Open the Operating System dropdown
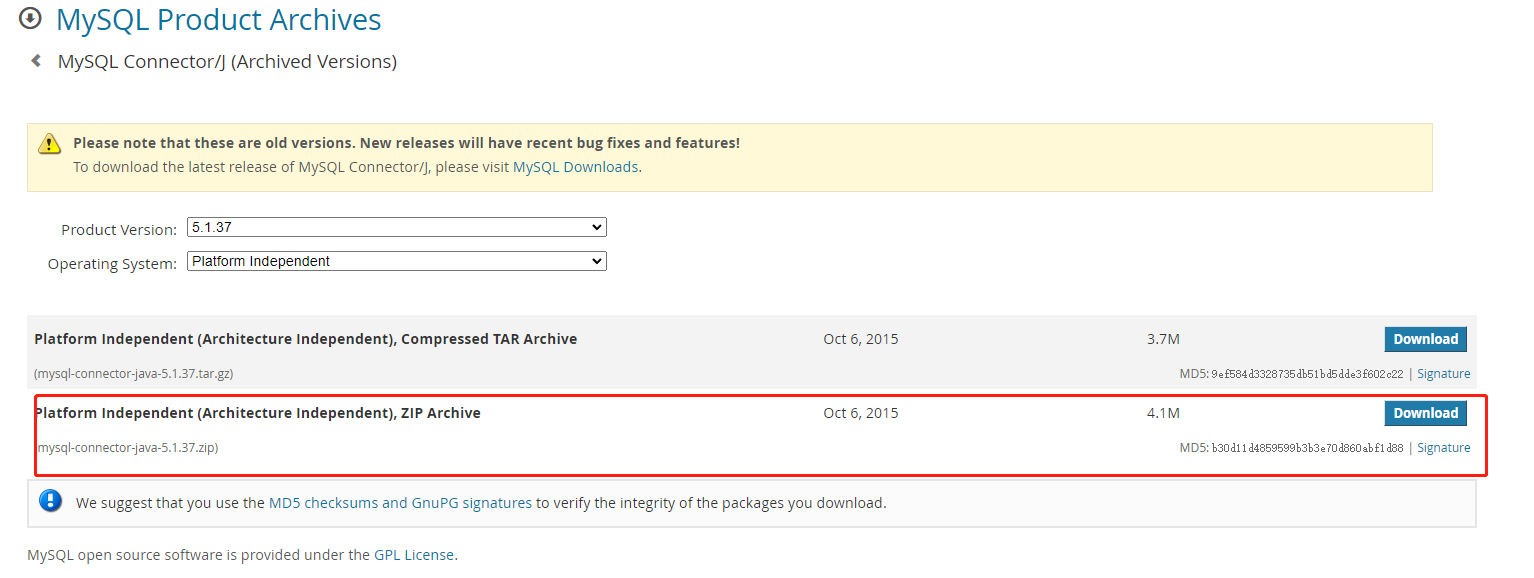The height and width of the screenshot is (578, 1534). click(x=397, y=262)
